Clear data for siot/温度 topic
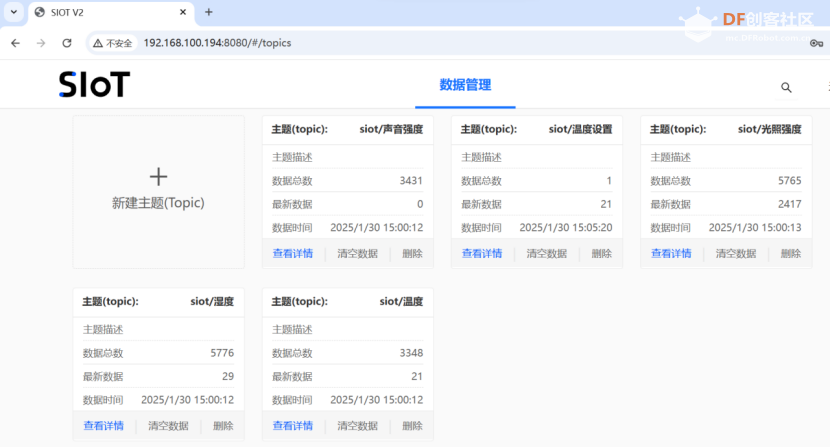Screen dimensions: 831x447 point(358,426)
